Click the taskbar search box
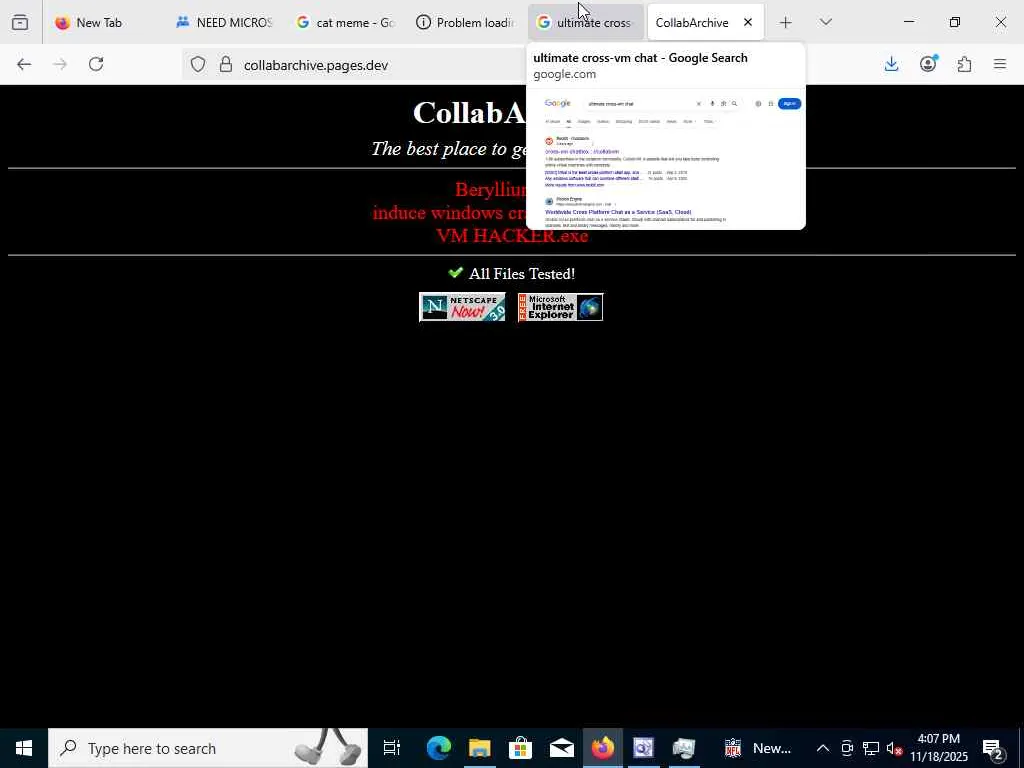 [x=208, y=748]
